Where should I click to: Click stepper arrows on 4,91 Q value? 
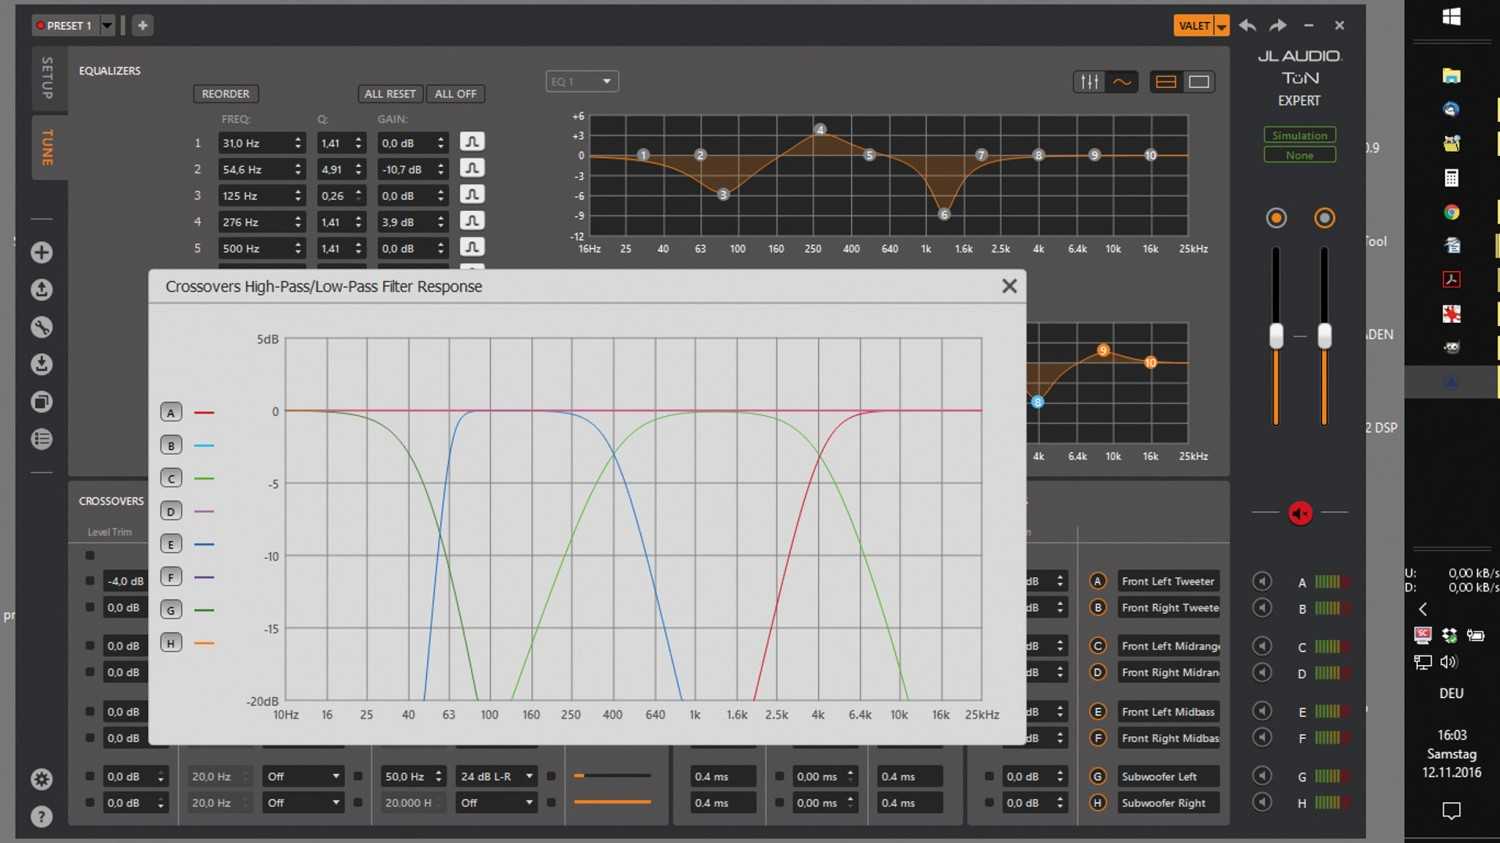[358, 170]
